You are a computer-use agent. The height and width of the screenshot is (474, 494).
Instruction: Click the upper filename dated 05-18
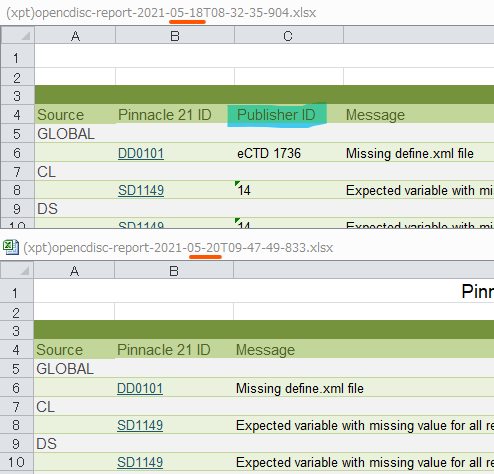[161, 13]
